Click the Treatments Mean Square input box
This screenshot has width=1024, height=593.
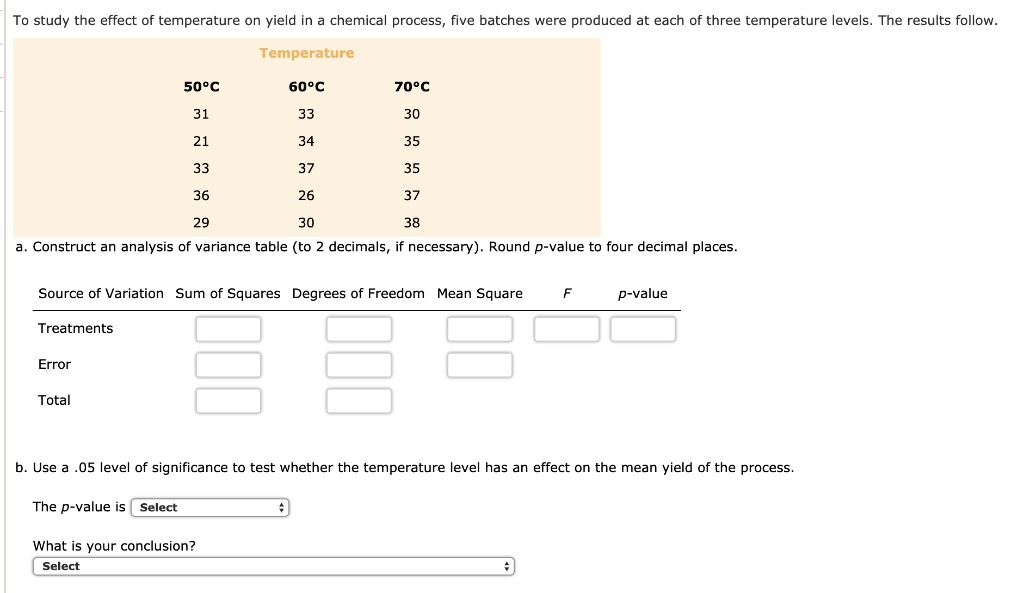(x=480, y=328)
